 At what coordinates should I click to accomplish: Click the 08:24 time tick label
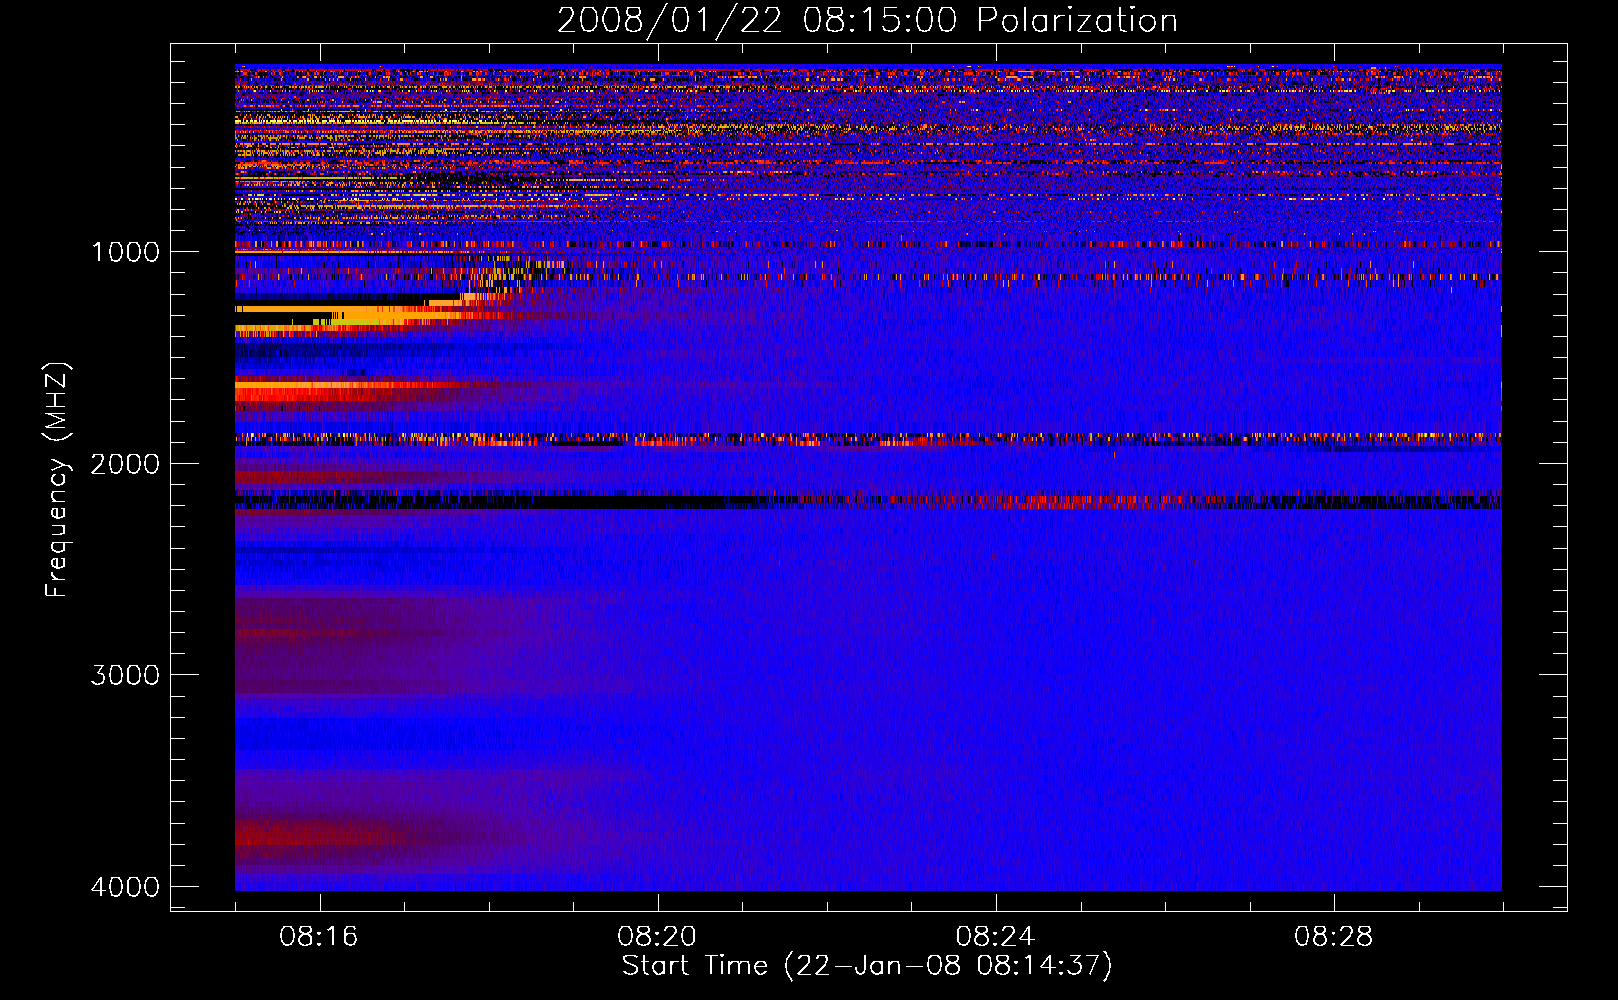click(x=996, y=937)
